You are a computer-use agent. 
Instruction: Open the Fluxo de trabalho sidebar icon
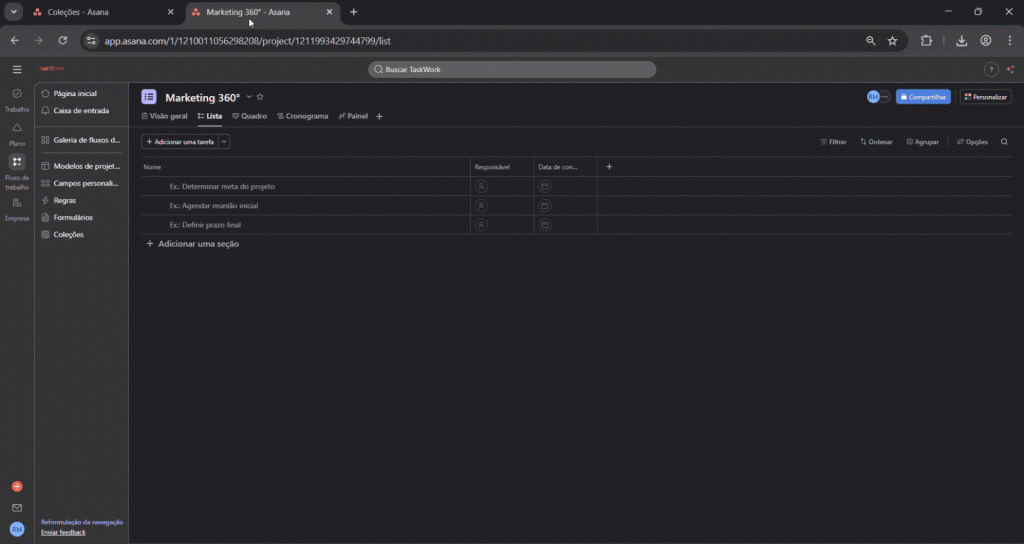(x=16, y=162)
